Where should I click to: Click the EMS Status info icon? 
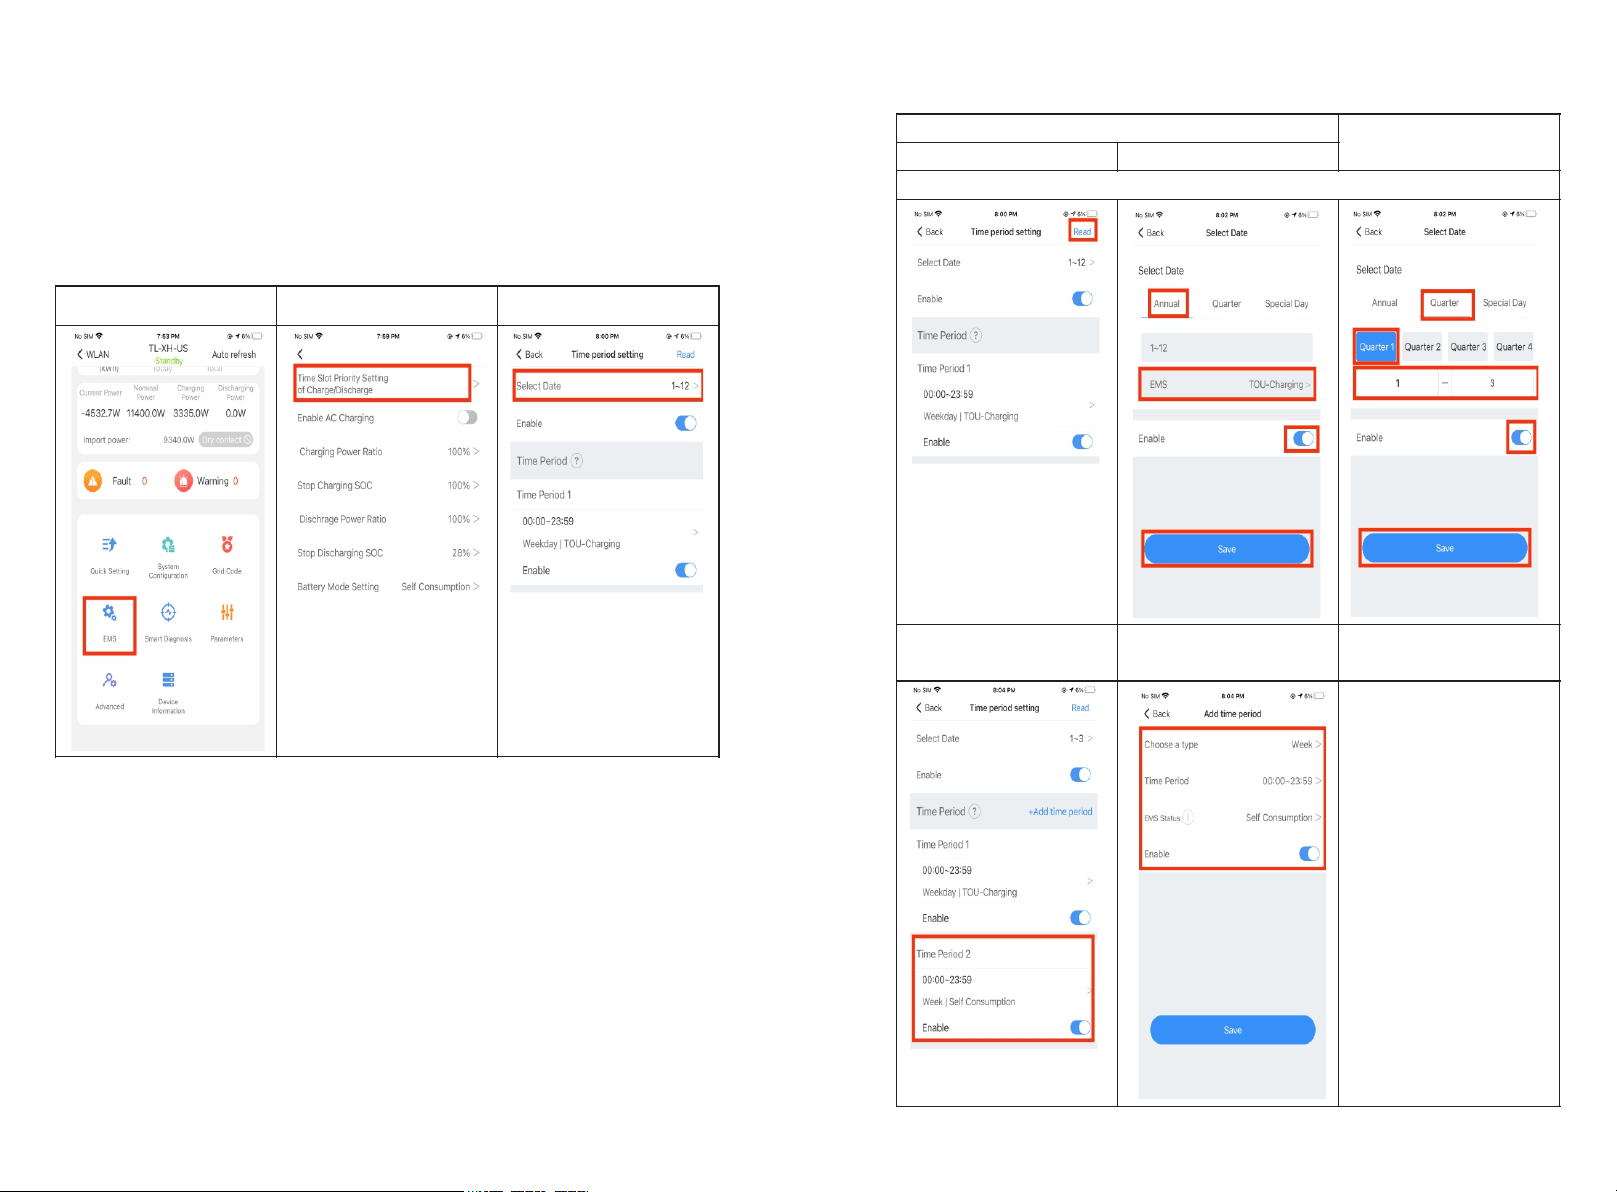1188,818
